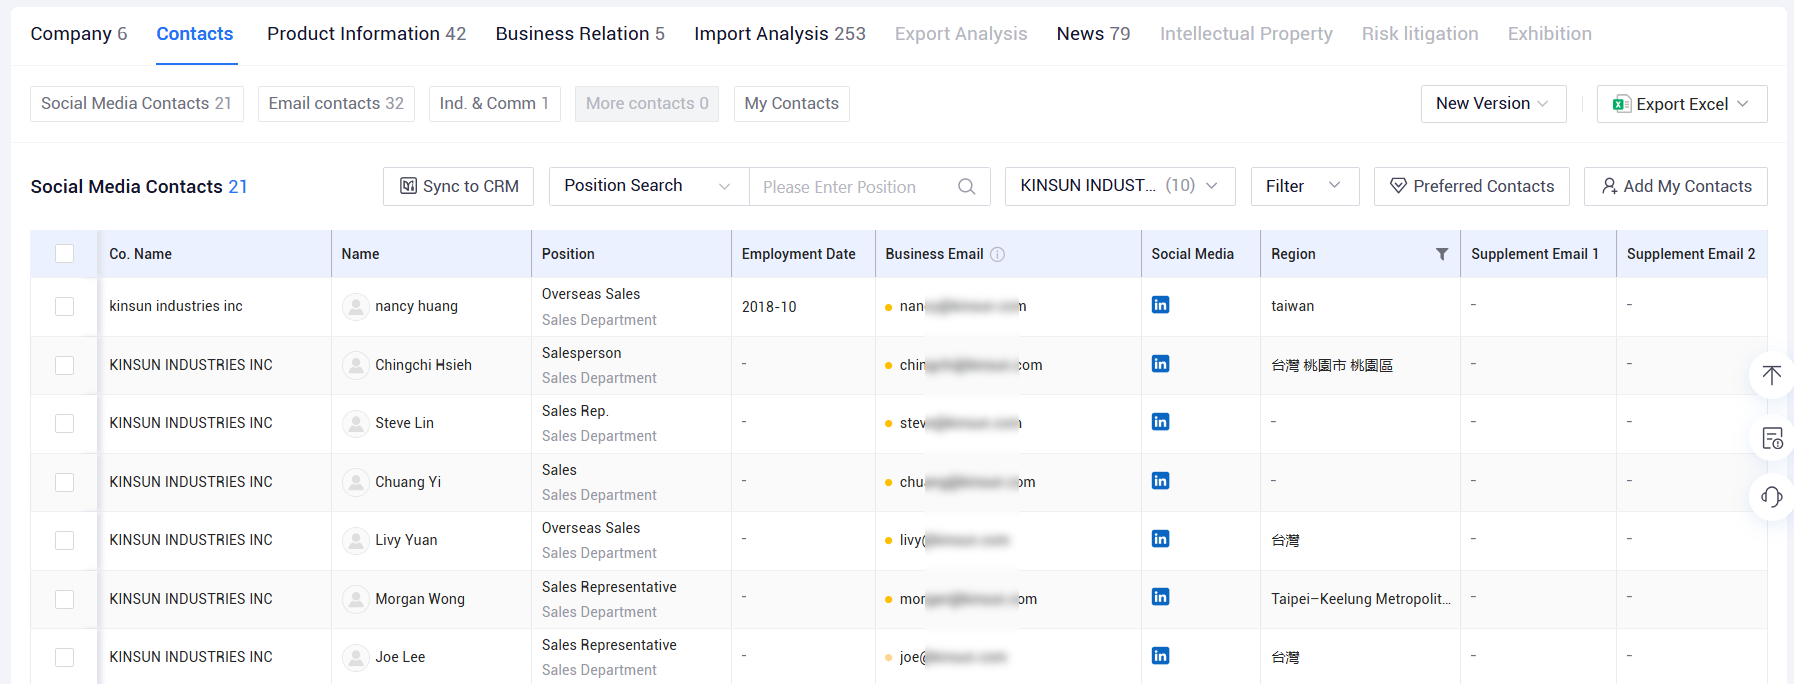
Task: Click Joe Lee's avatar icon
Action: [x=355, y=657]
